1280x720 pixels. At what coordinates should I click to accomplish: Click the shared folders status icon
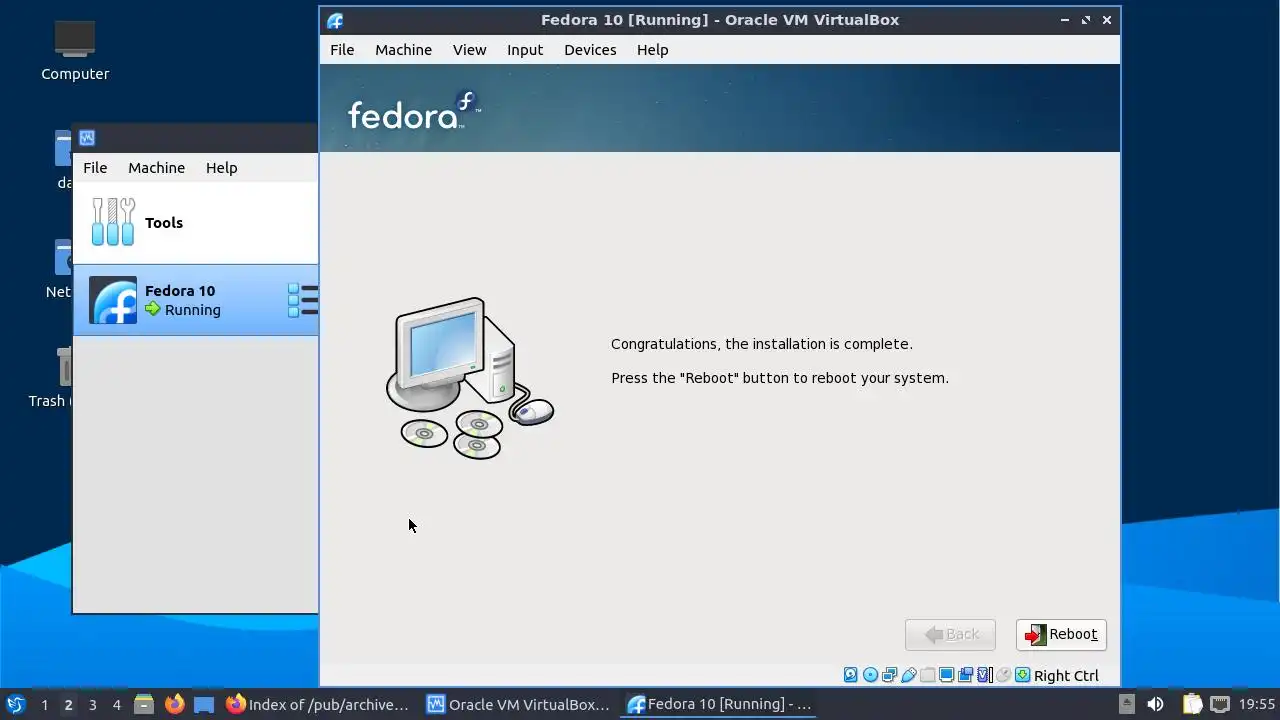pyautogui.click(x=927, y=675)
